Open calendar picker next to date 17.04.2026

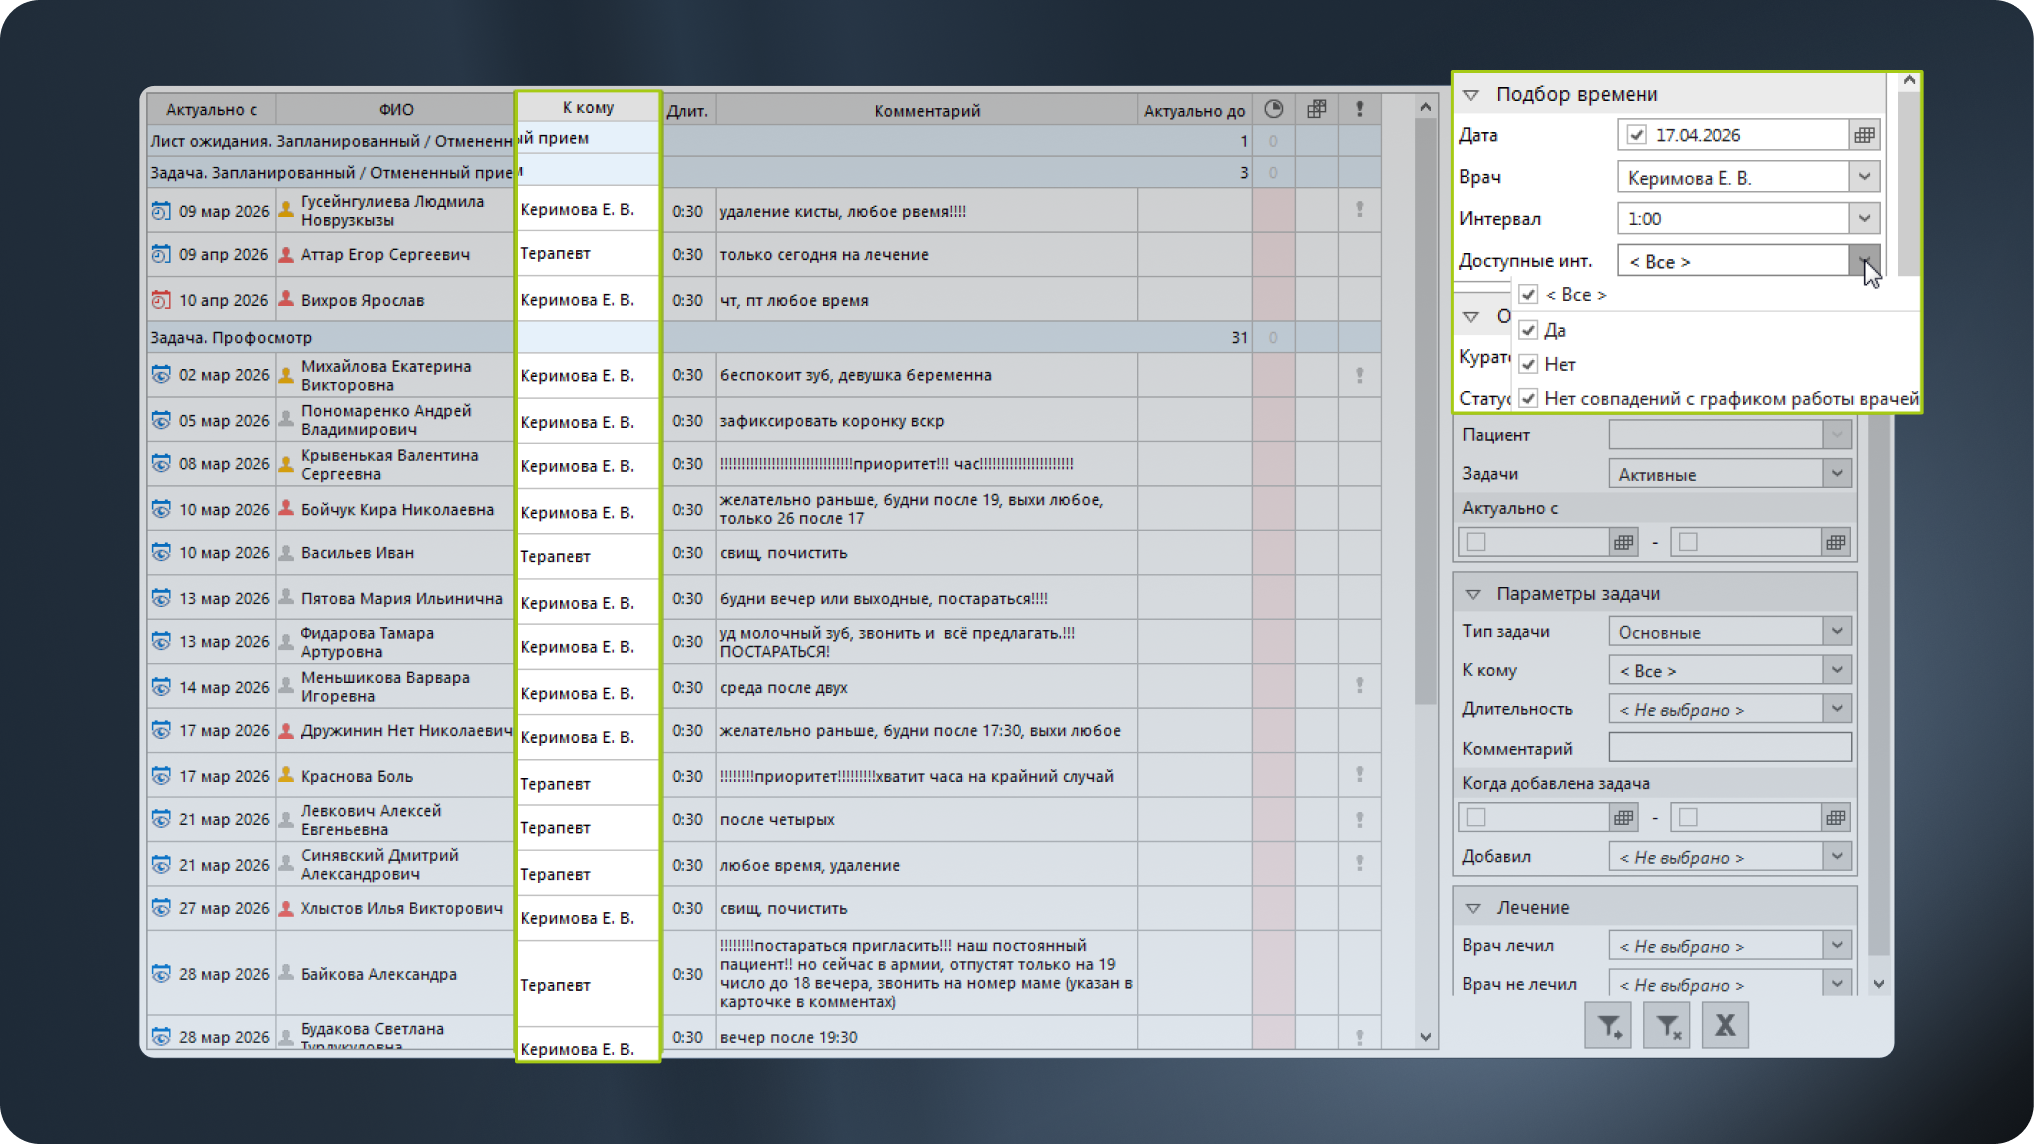(x=1864, y=135)
